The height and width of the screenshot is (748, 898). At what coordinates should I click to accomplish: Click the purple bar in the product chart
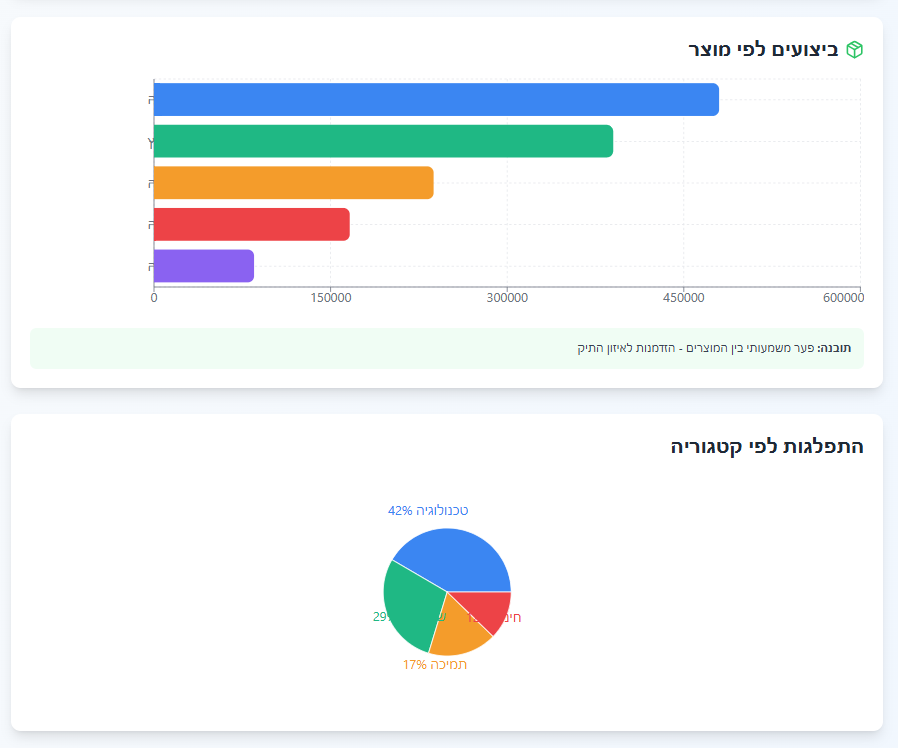click(x=204, y=266)
